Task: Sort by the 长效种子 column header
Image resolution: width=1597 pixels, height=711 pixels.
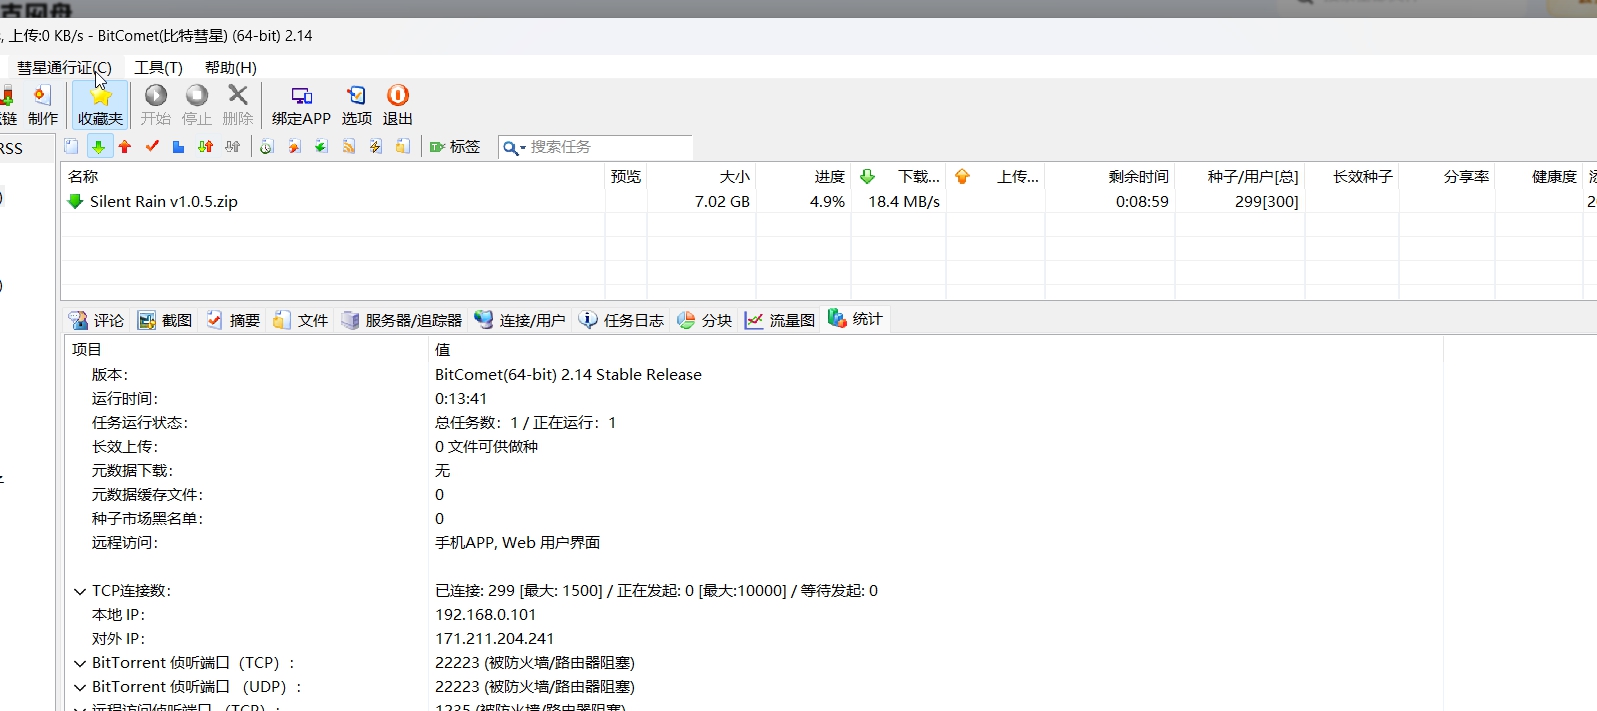Action: 1352,176
